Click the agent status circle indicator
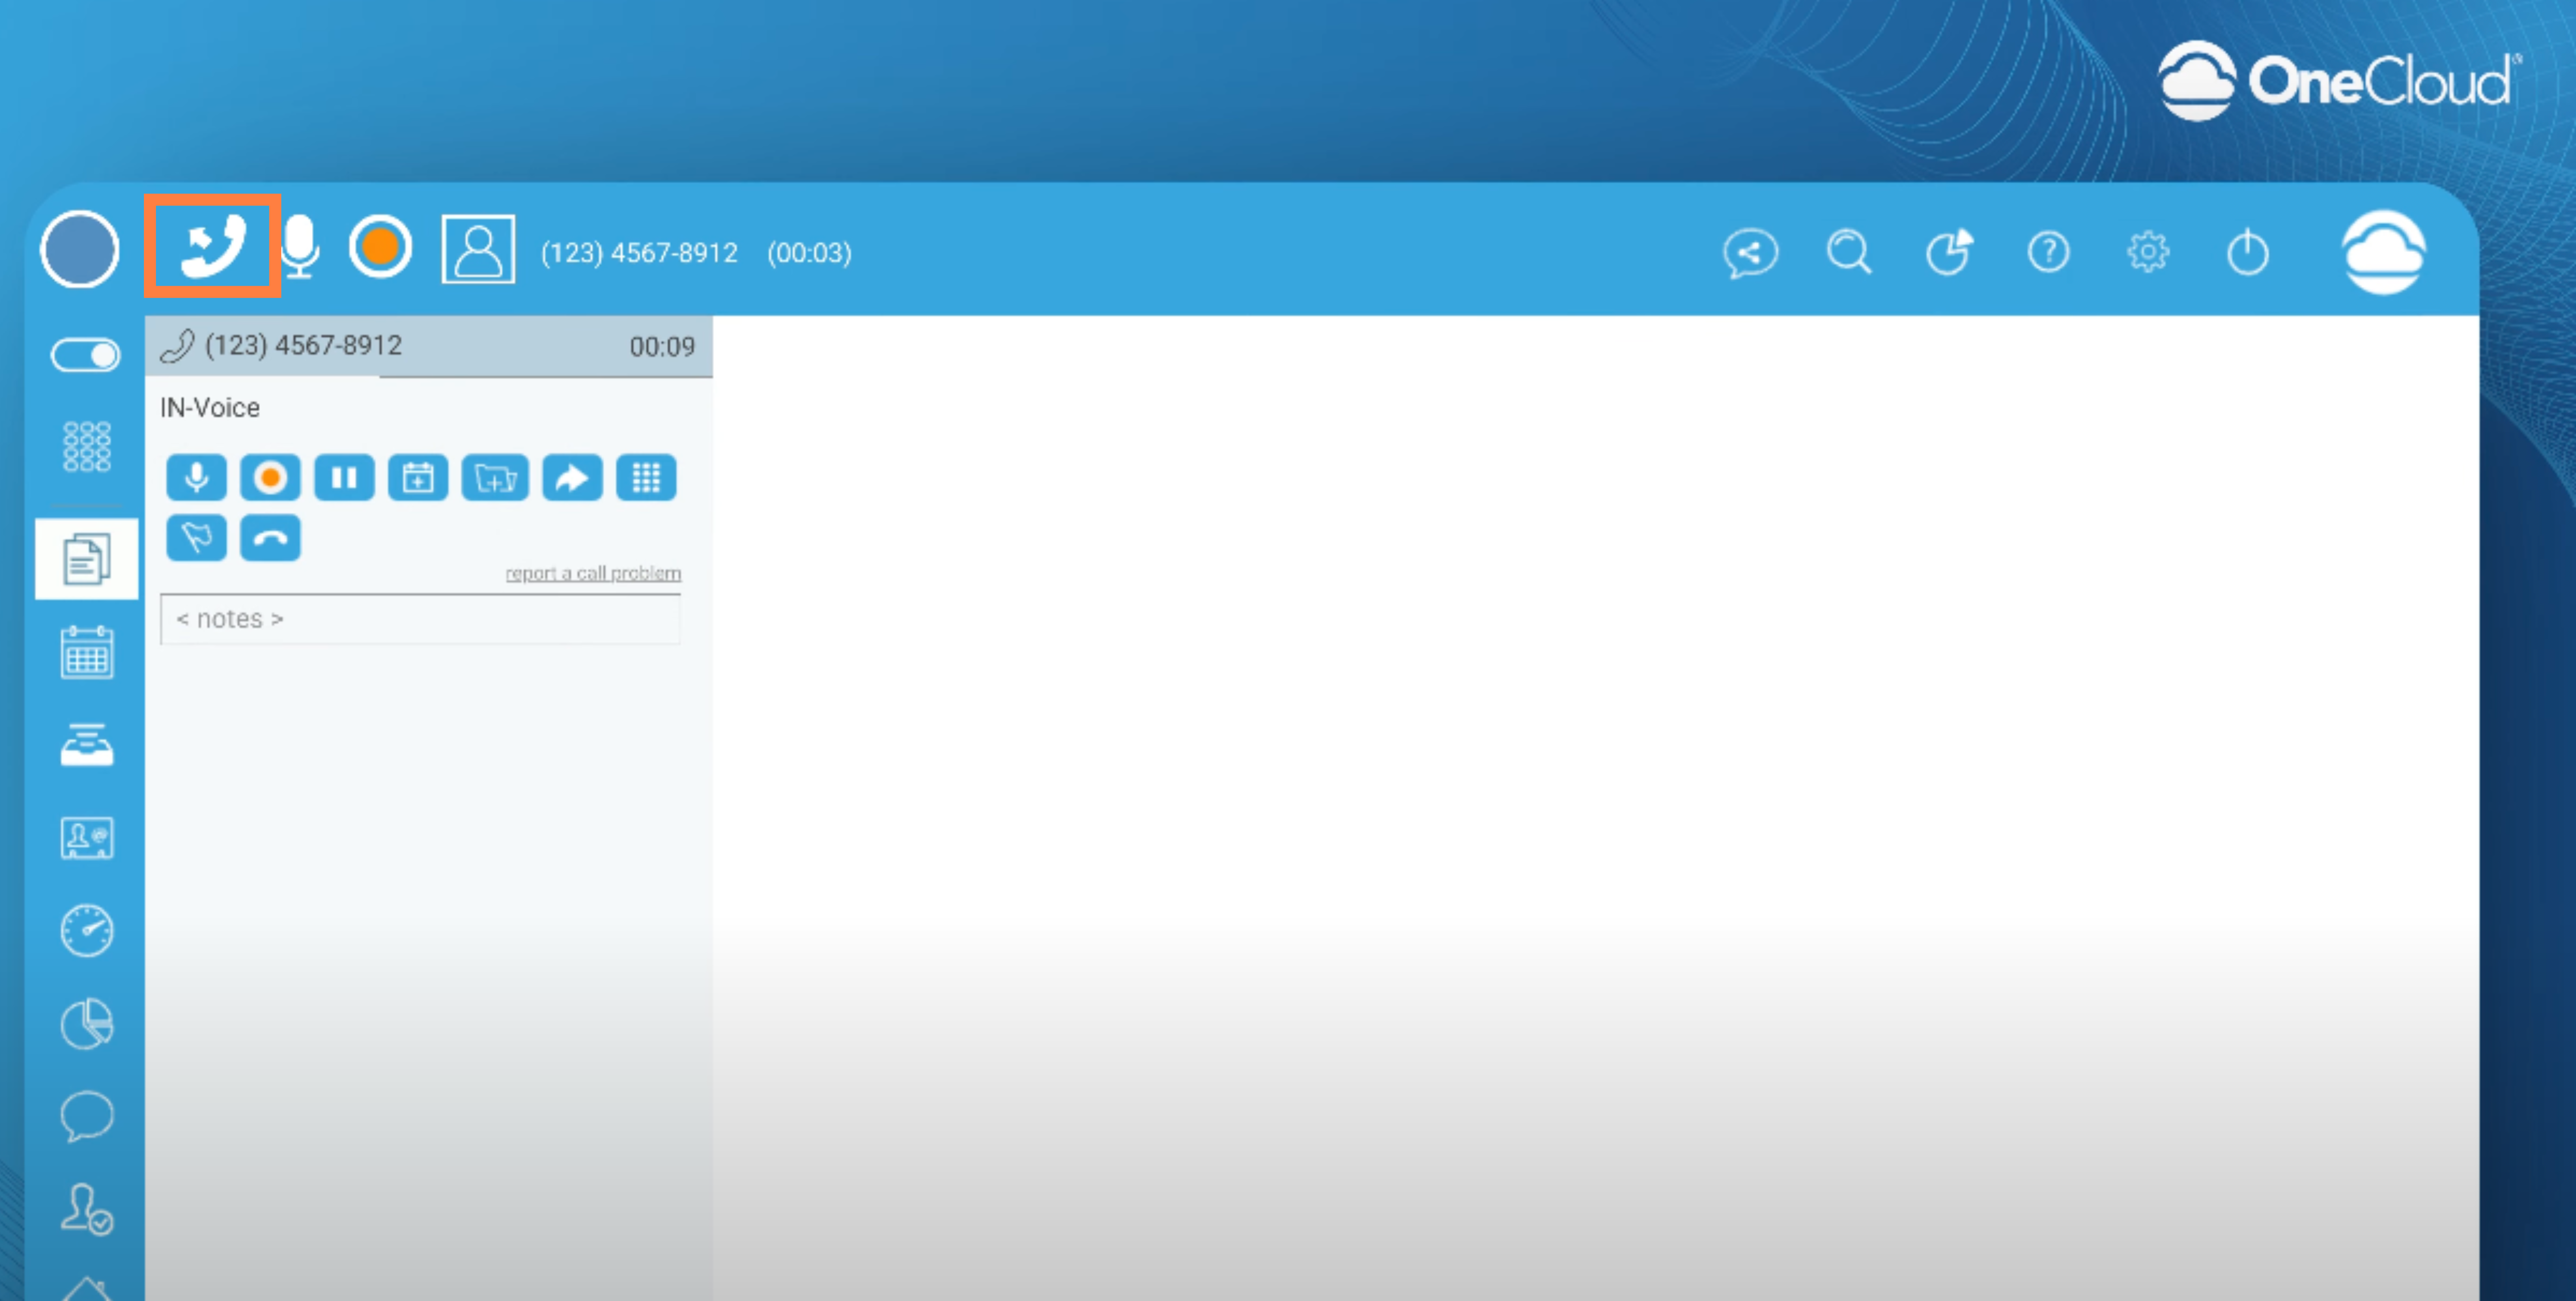Screen dimensions: 2576x1301 click(80, 249)
